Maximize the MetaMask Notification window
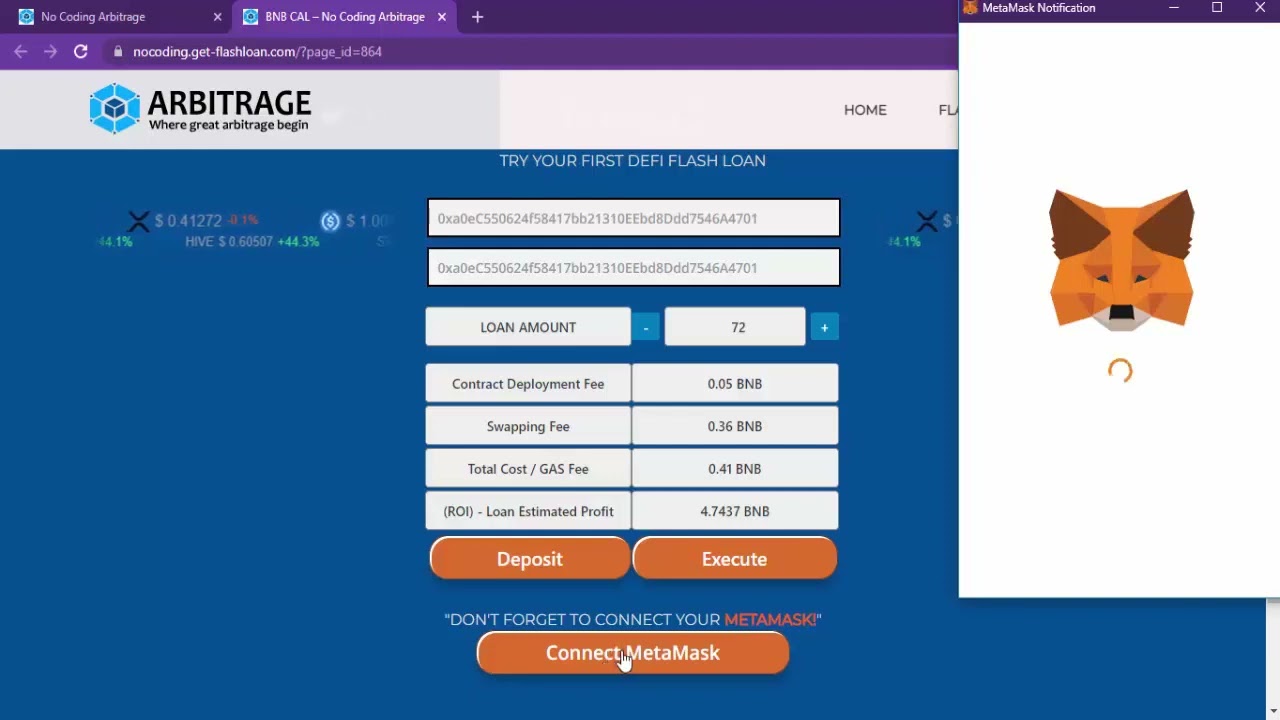 (x=1217, y=8)
